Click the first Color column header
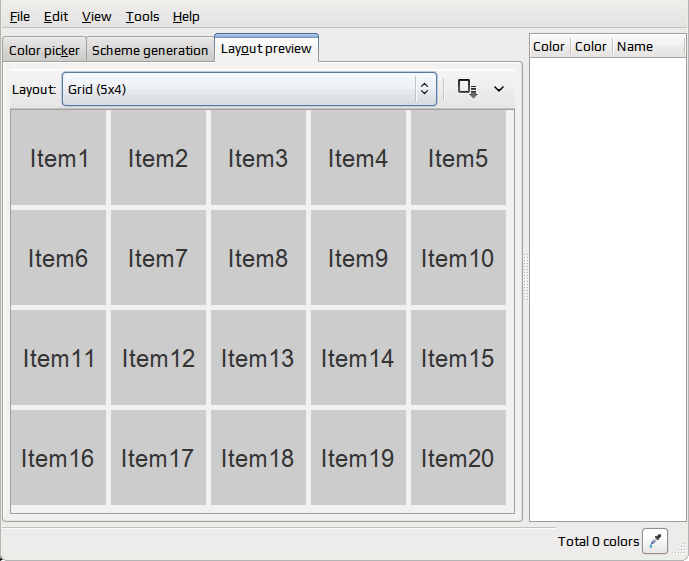Image resolution: width=689 pixels, height=561 pixels. click(549, 46)
